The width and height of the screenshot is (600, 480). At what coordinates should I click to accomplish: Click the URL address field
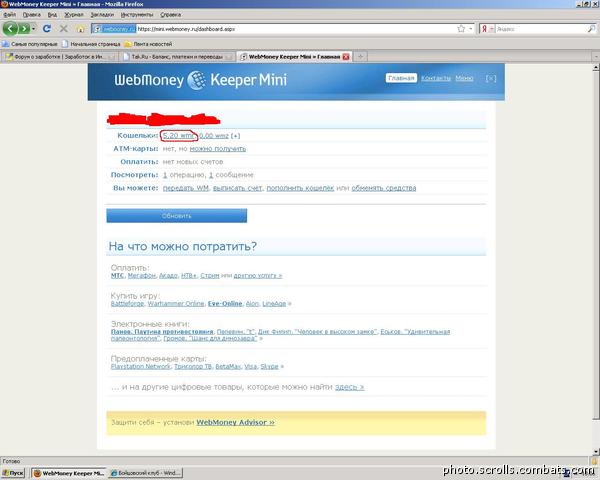[x=297, y=29]
